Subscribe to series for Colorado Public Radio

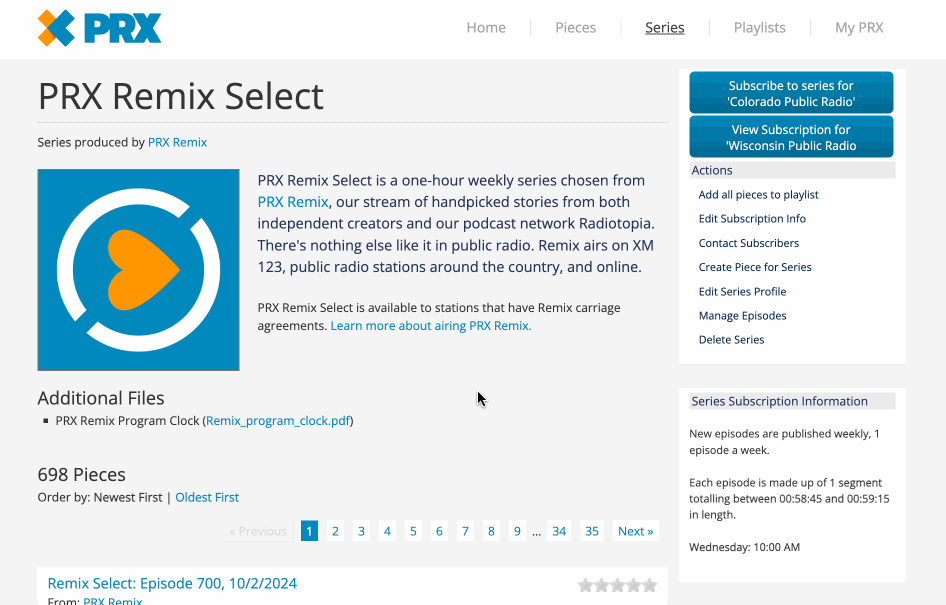(791, 93)
